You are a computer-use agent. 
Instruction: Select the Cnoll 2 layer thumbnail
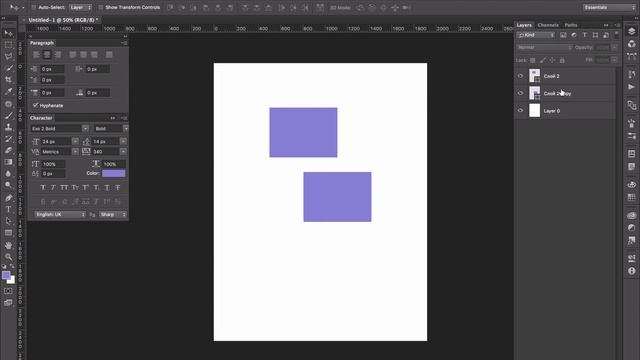click(x=534, y=76)
